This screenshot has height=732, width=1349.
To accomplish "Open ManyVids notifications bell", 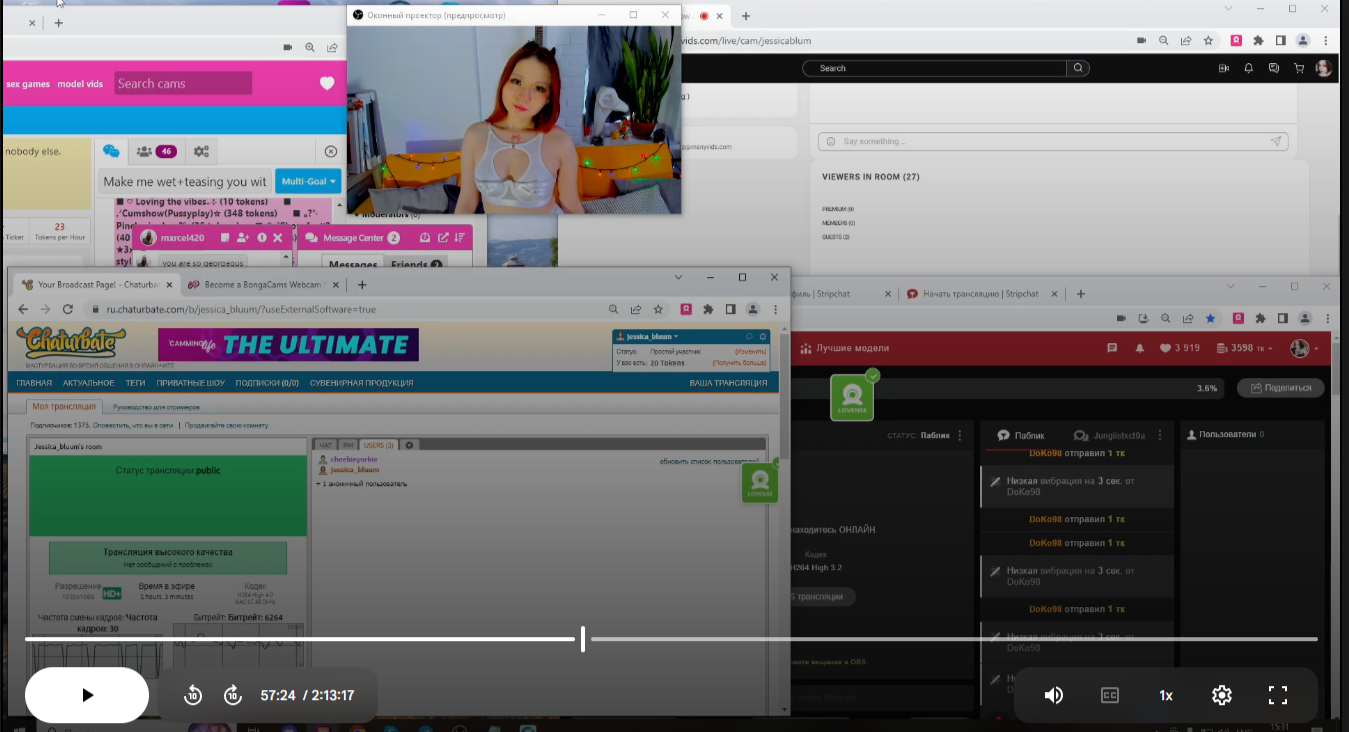I will (1248, 68).
